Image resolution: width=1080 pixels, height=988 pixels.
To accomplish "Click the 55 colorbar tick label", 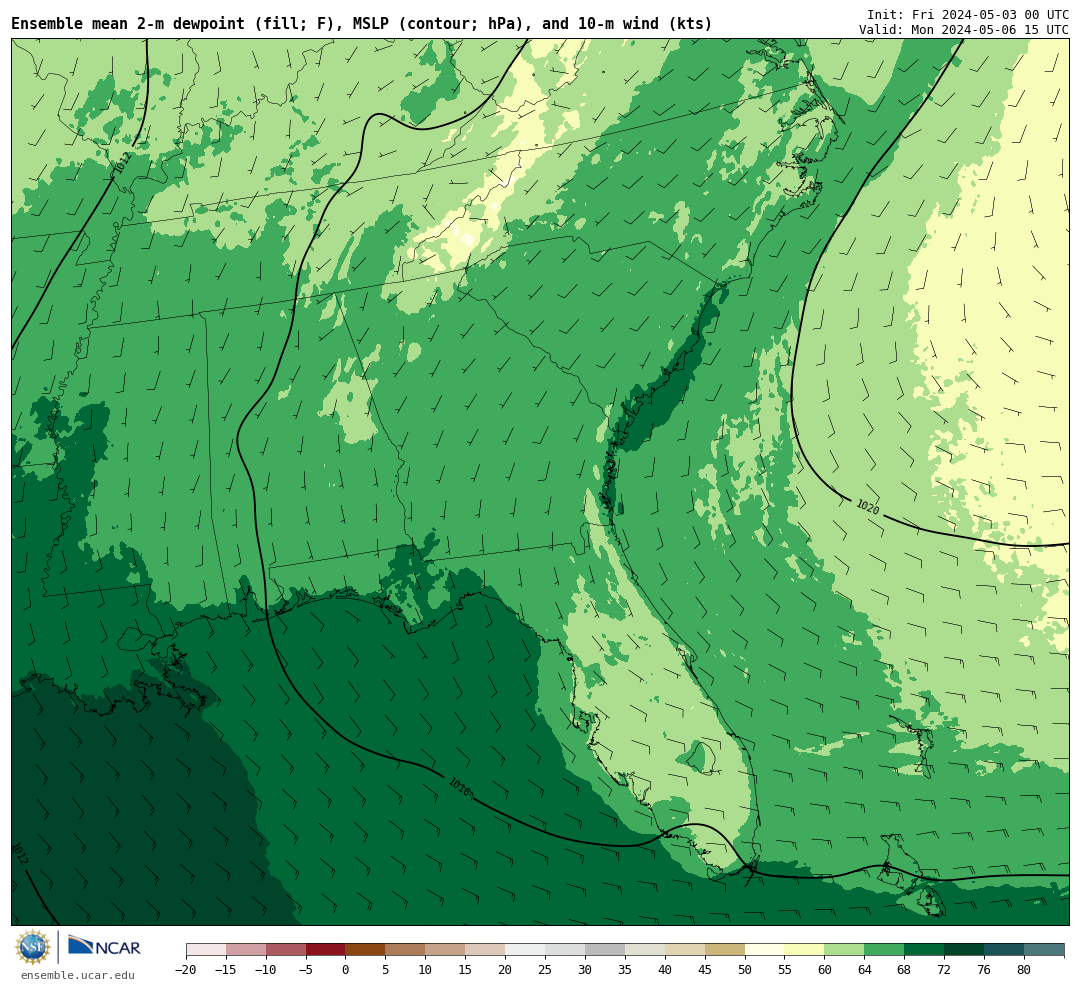I will [x=785, y=970].
